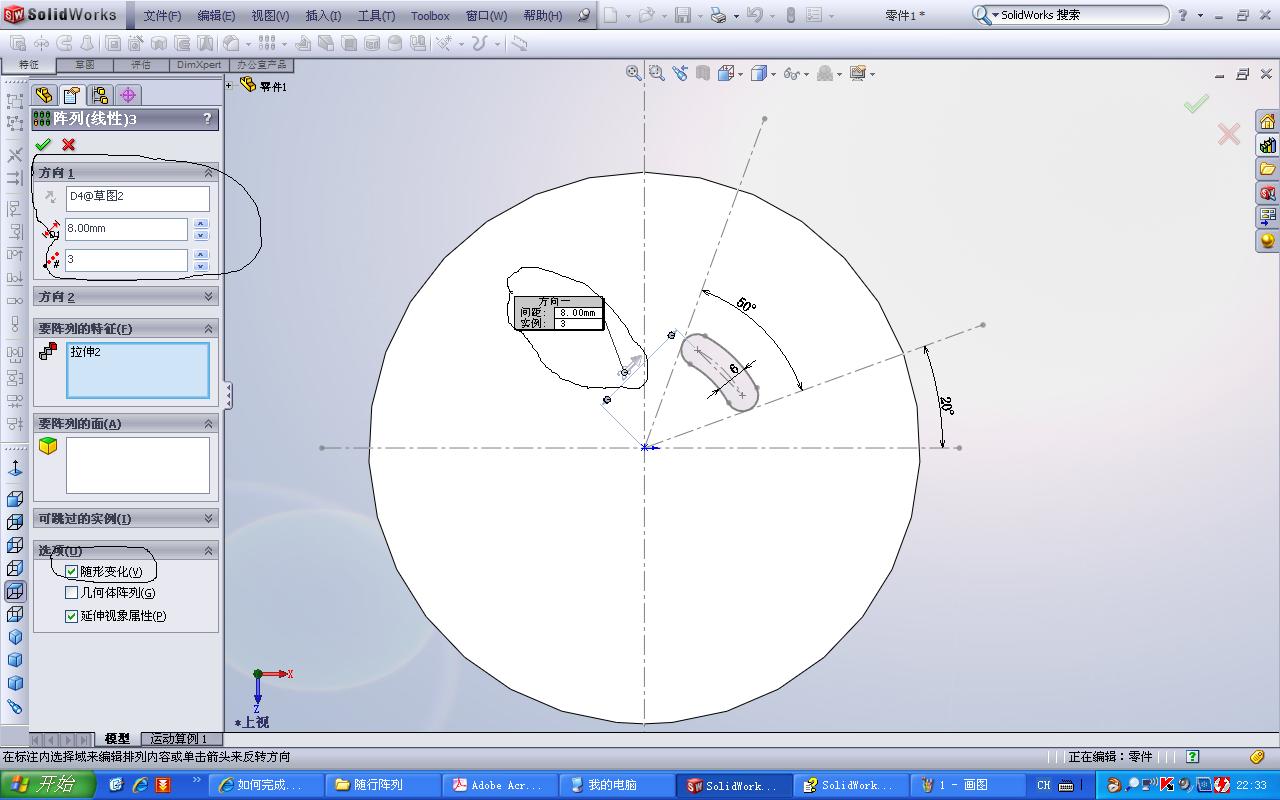Click the New document icon
The width and height of the screenshot is (1280, 800).
(x=611, y=16)
